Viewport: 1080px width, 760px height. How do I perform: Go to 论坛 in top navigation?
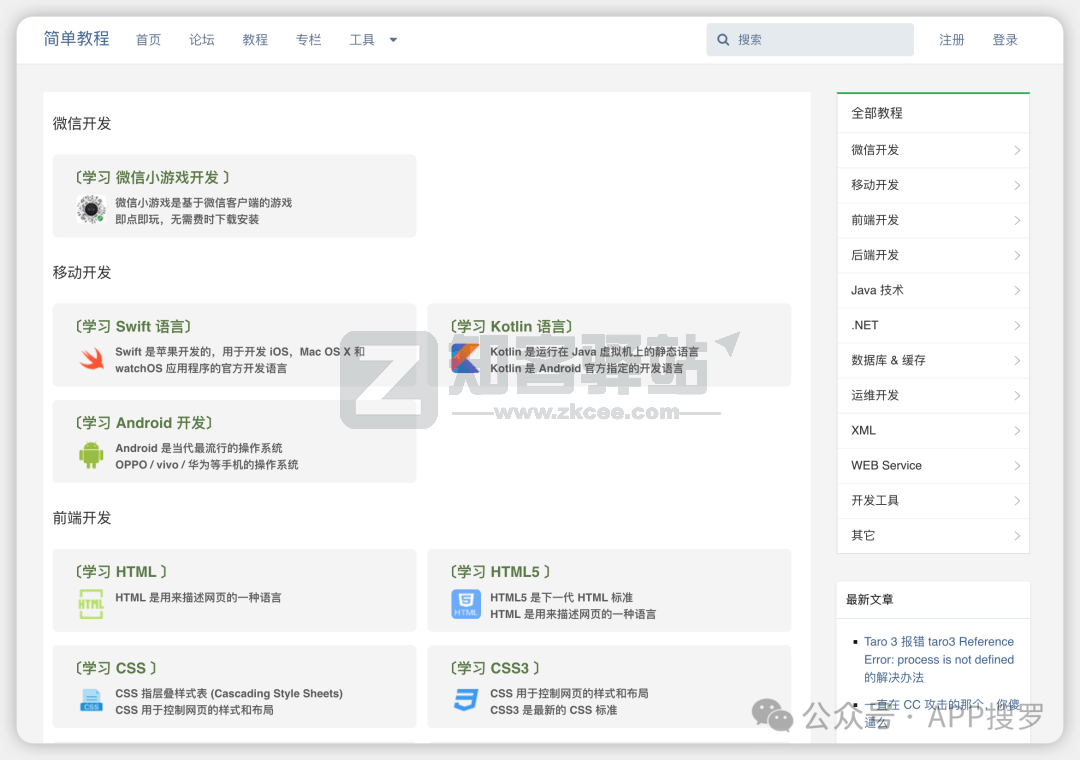coord(202,40)
